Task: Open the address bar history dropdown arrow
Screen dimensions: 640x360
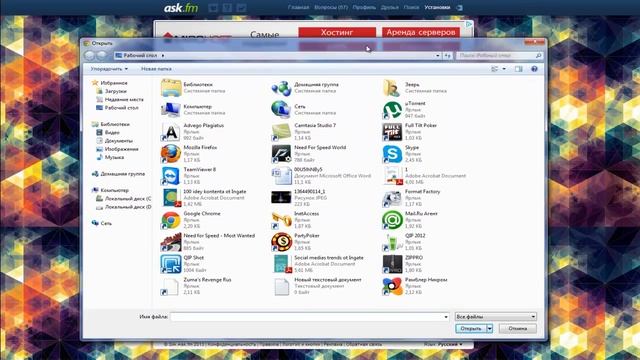Action: point(438,56)
